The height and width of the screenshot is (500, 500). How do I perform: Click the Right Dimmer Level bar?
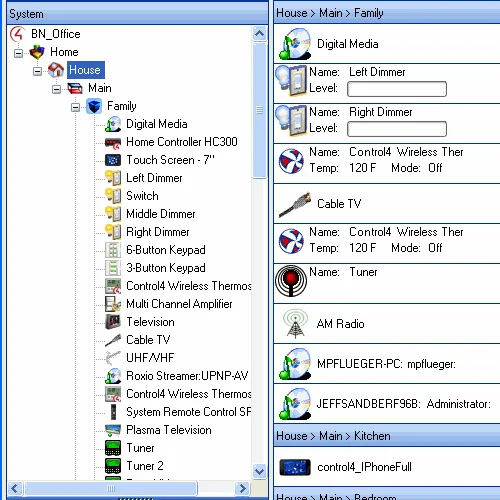click(397, 129)
